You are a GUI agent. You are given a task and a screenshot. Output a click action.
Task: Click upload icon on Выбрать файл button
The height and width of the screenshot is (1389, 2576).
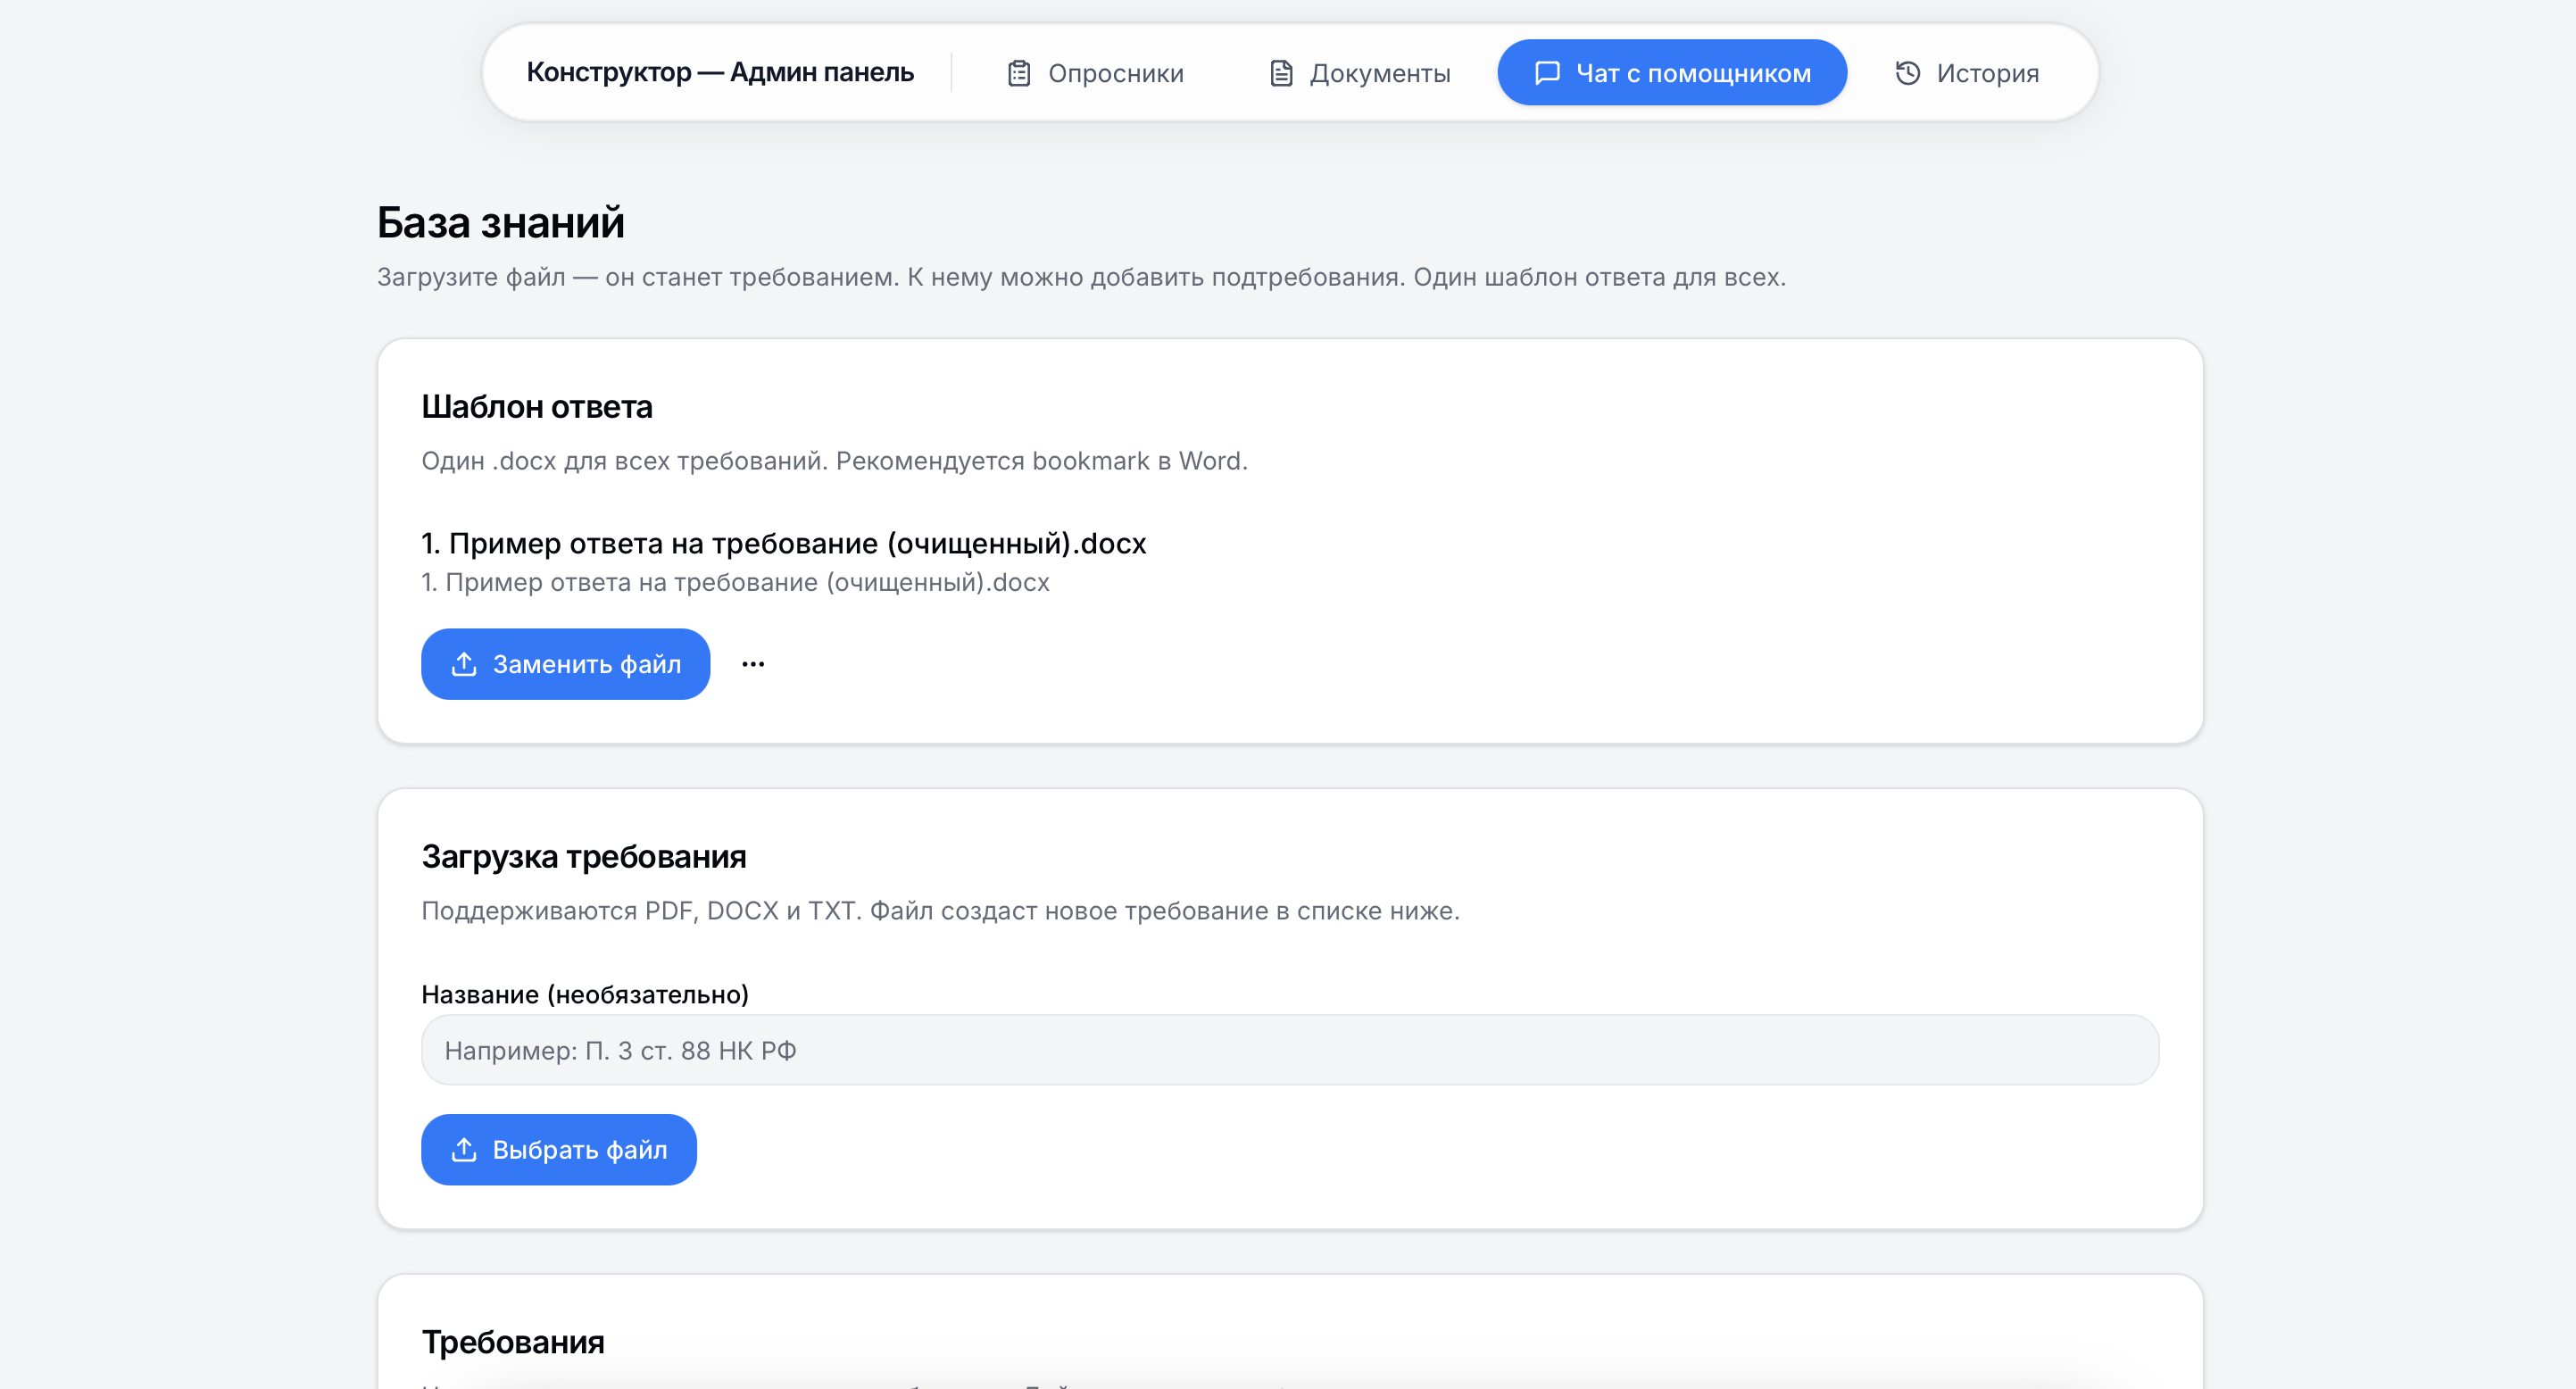click(464, 1150)
